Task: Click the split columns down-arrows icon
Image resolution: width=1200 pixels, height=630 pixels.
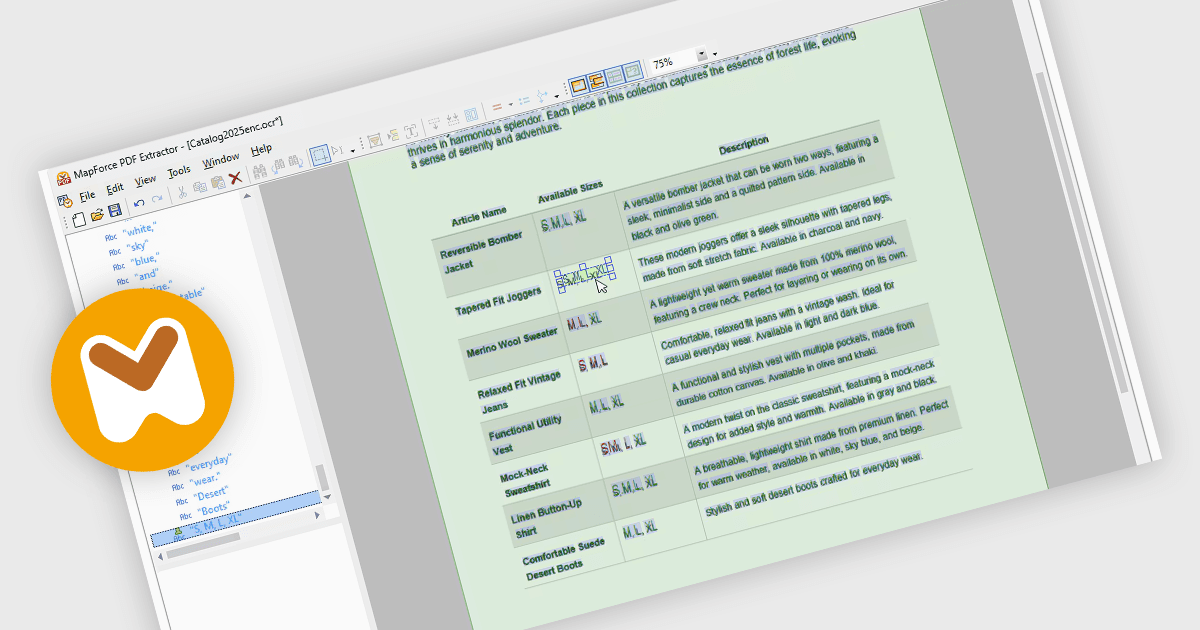Action: (x=452, y=119)
